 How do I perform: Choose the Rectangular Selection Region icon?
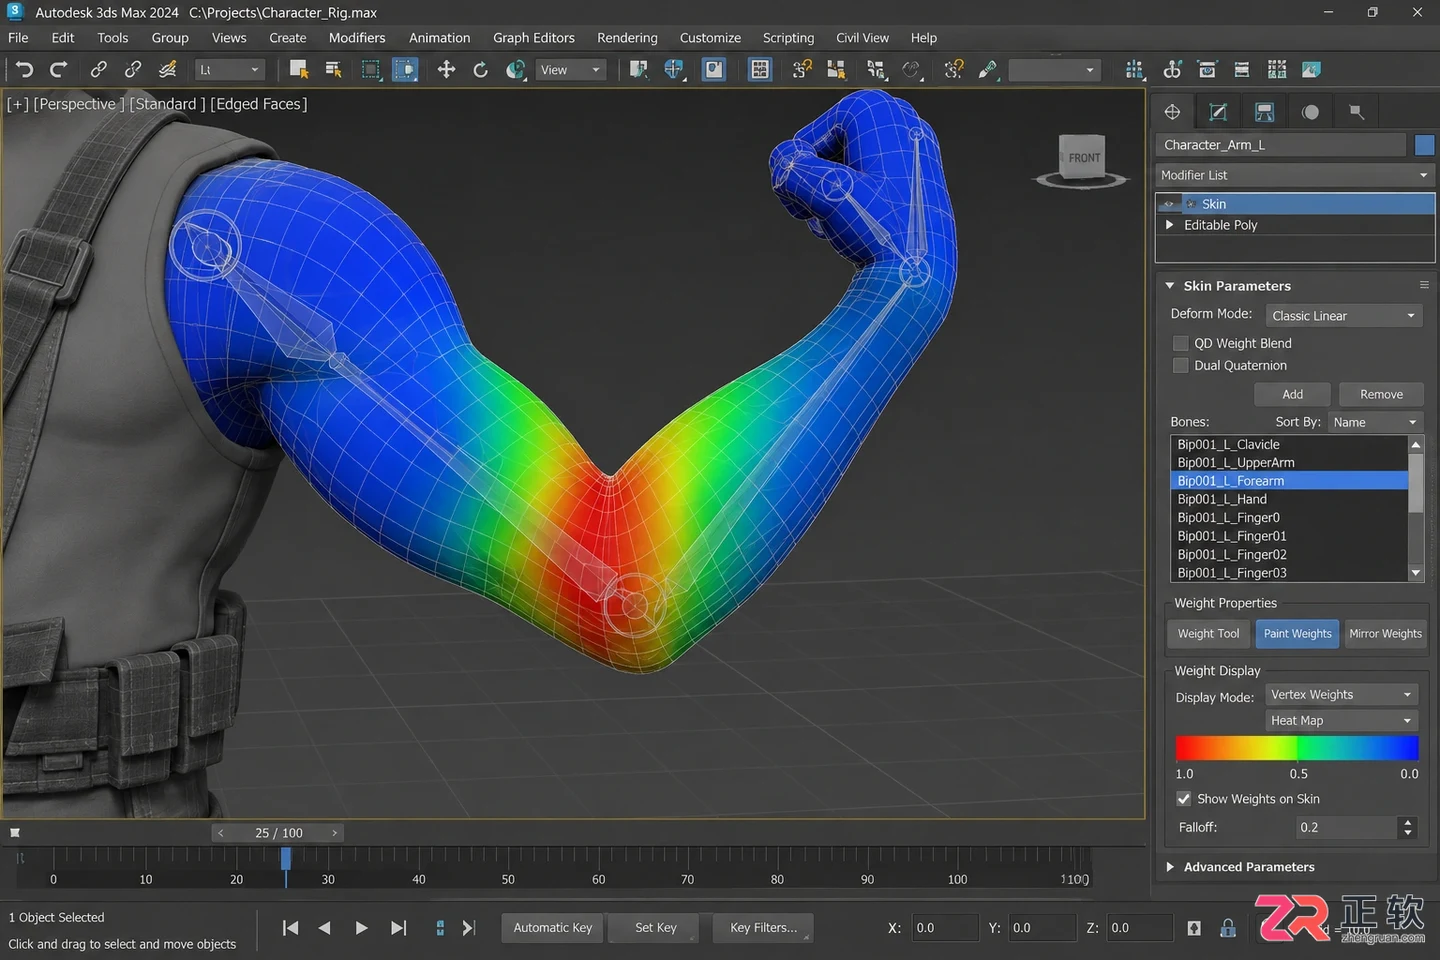tap(371, 69)
